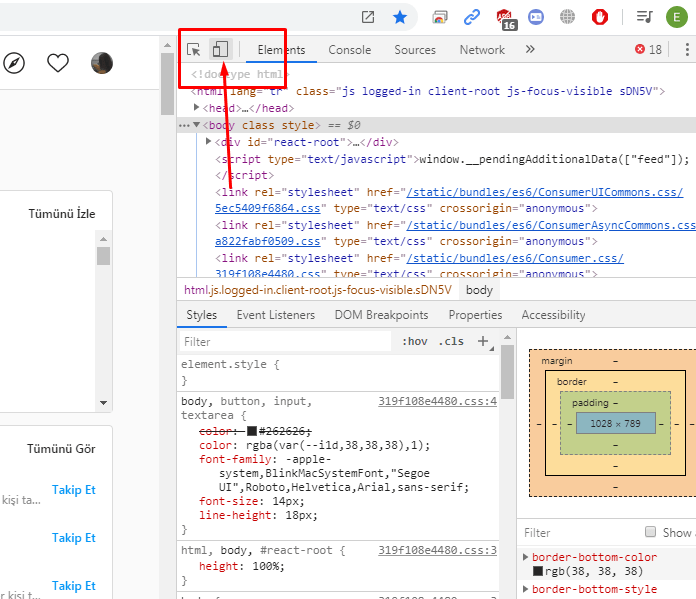Screen dimensions: 696x599
Task: Open the #262626 color swatch
Action: [x=252, y=431]
